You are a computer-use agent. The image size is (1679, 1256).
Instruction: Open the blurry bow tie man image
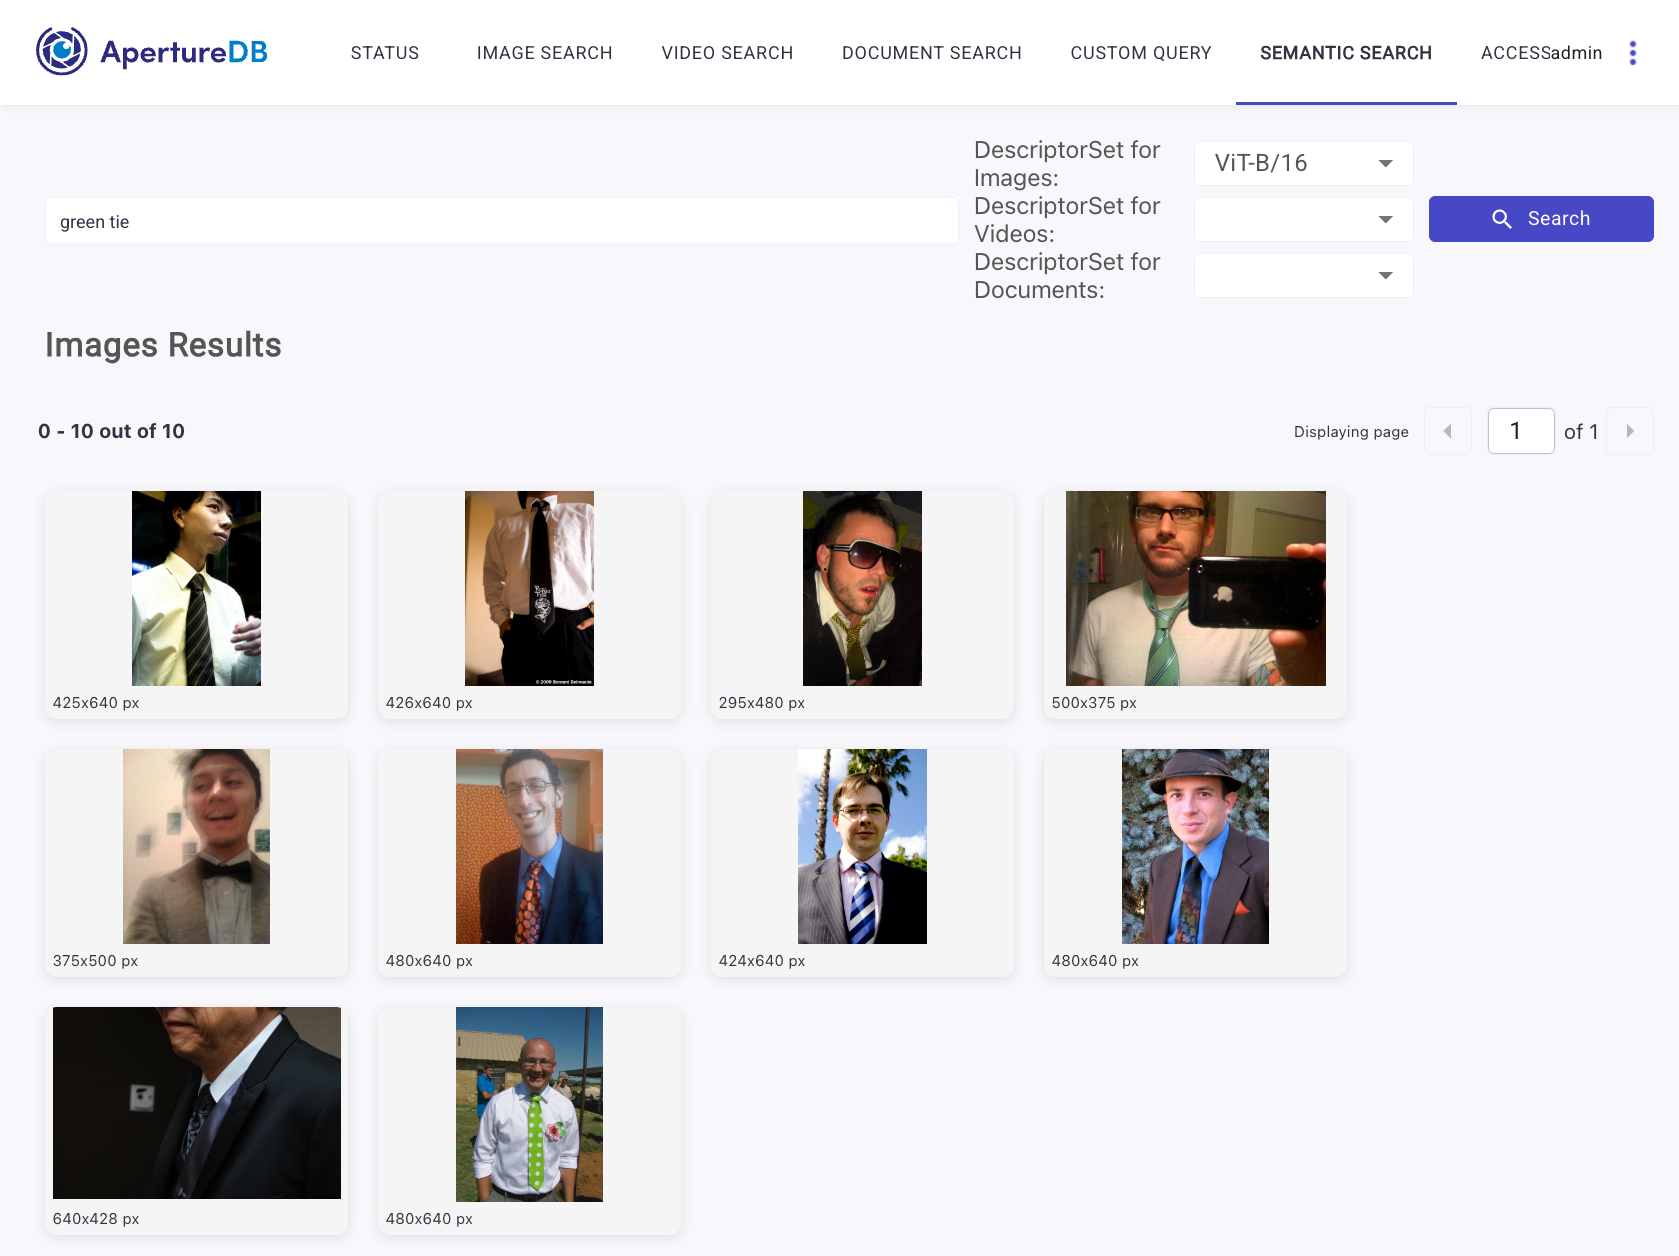click(196, 846)
